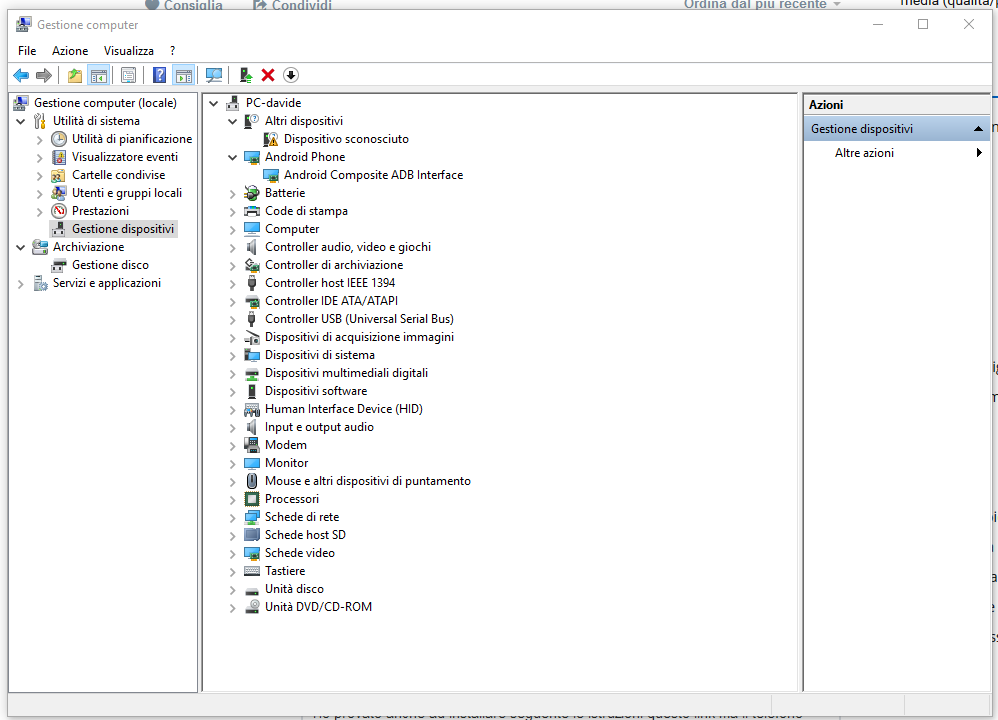Select Dispositivi di acquisizione immagini row
The image size is (998, 720).
[359, 337]
